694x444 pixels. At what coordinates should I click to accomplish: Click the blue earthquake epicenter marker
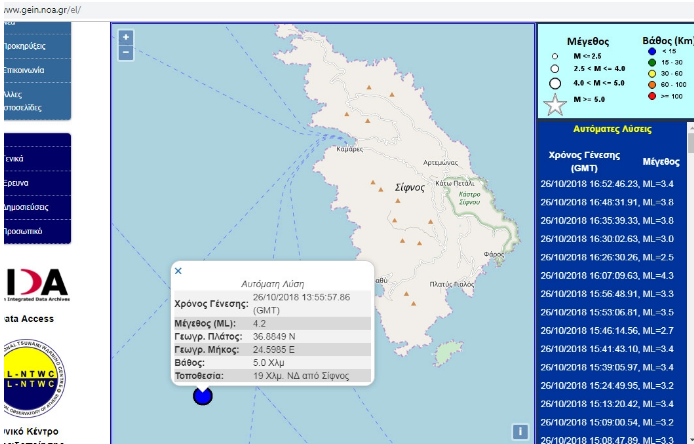click(x=203, y=396)
